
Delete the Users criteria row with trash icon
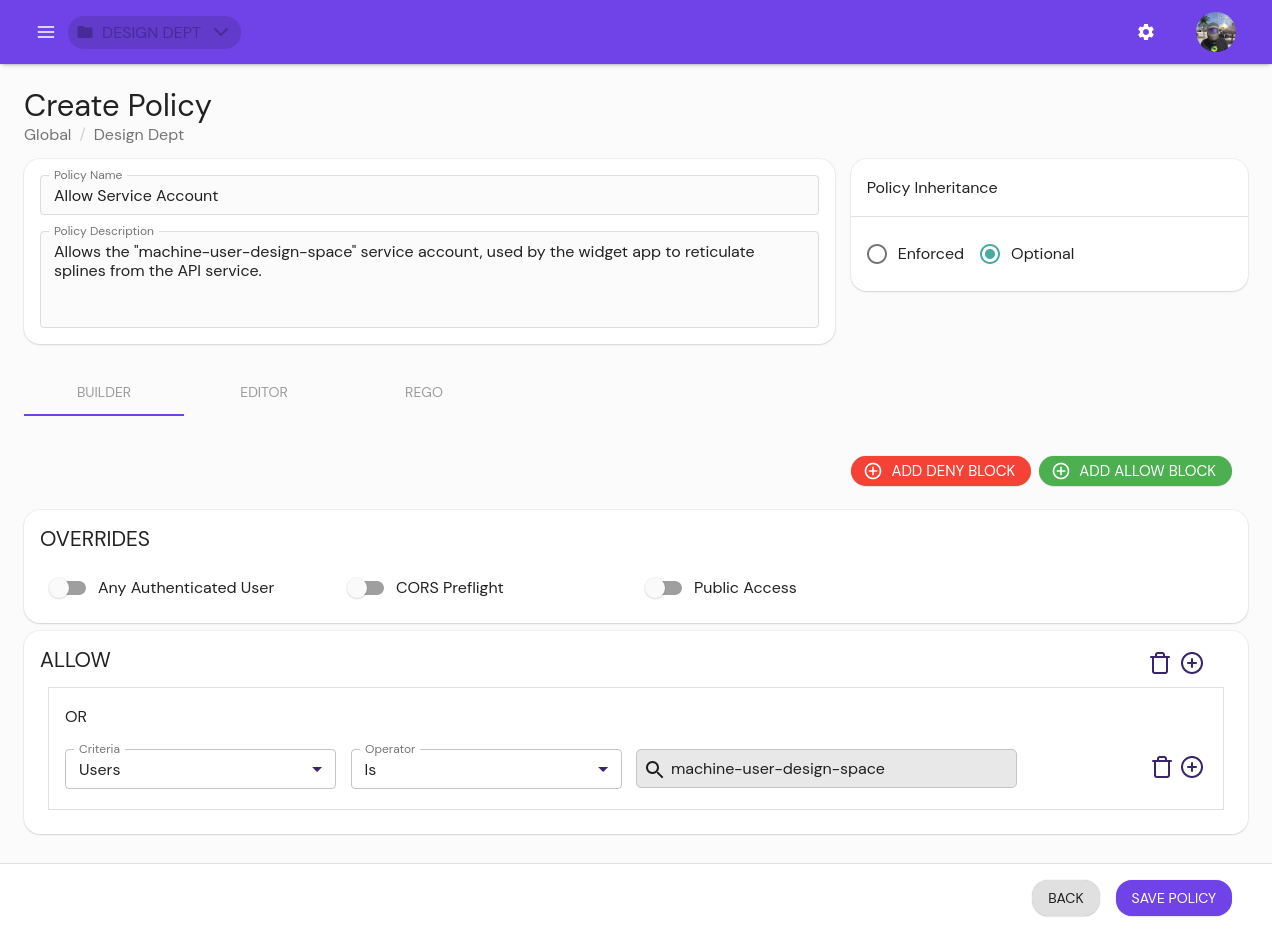(x=1162, y=767)
